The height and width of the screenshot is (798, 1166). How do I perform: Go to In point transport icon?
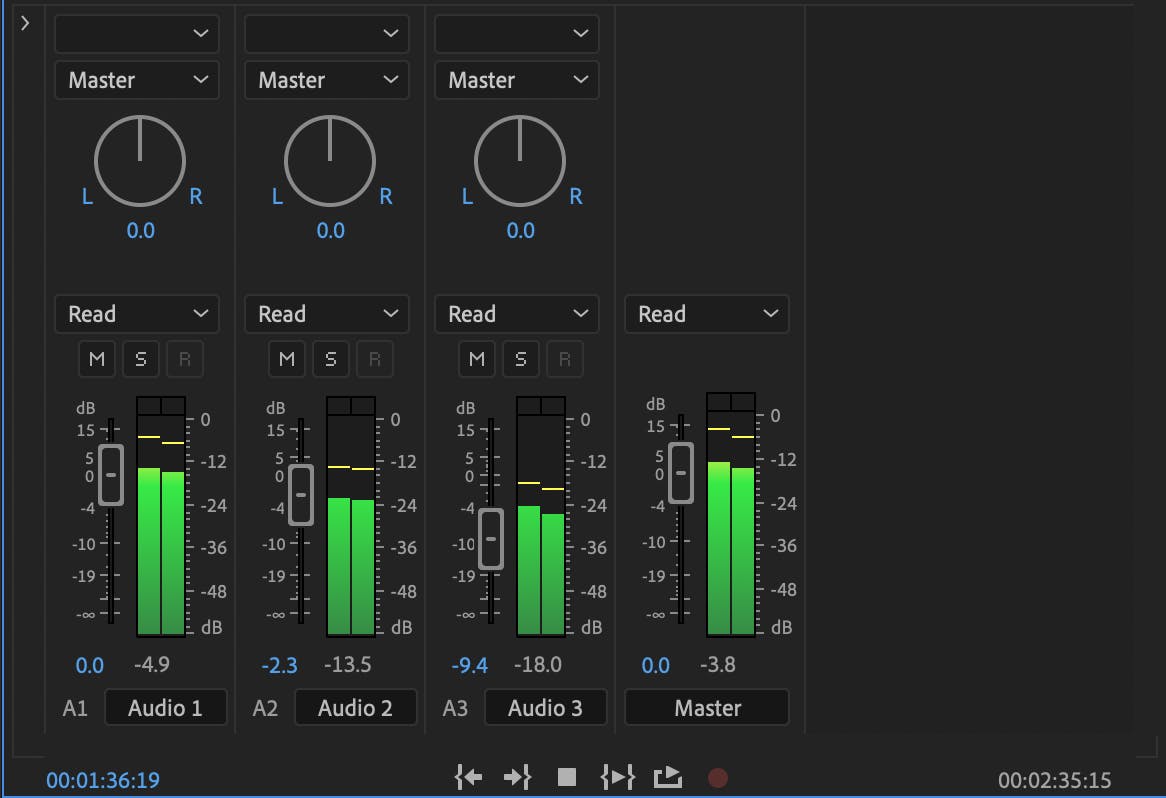[468, 777]
